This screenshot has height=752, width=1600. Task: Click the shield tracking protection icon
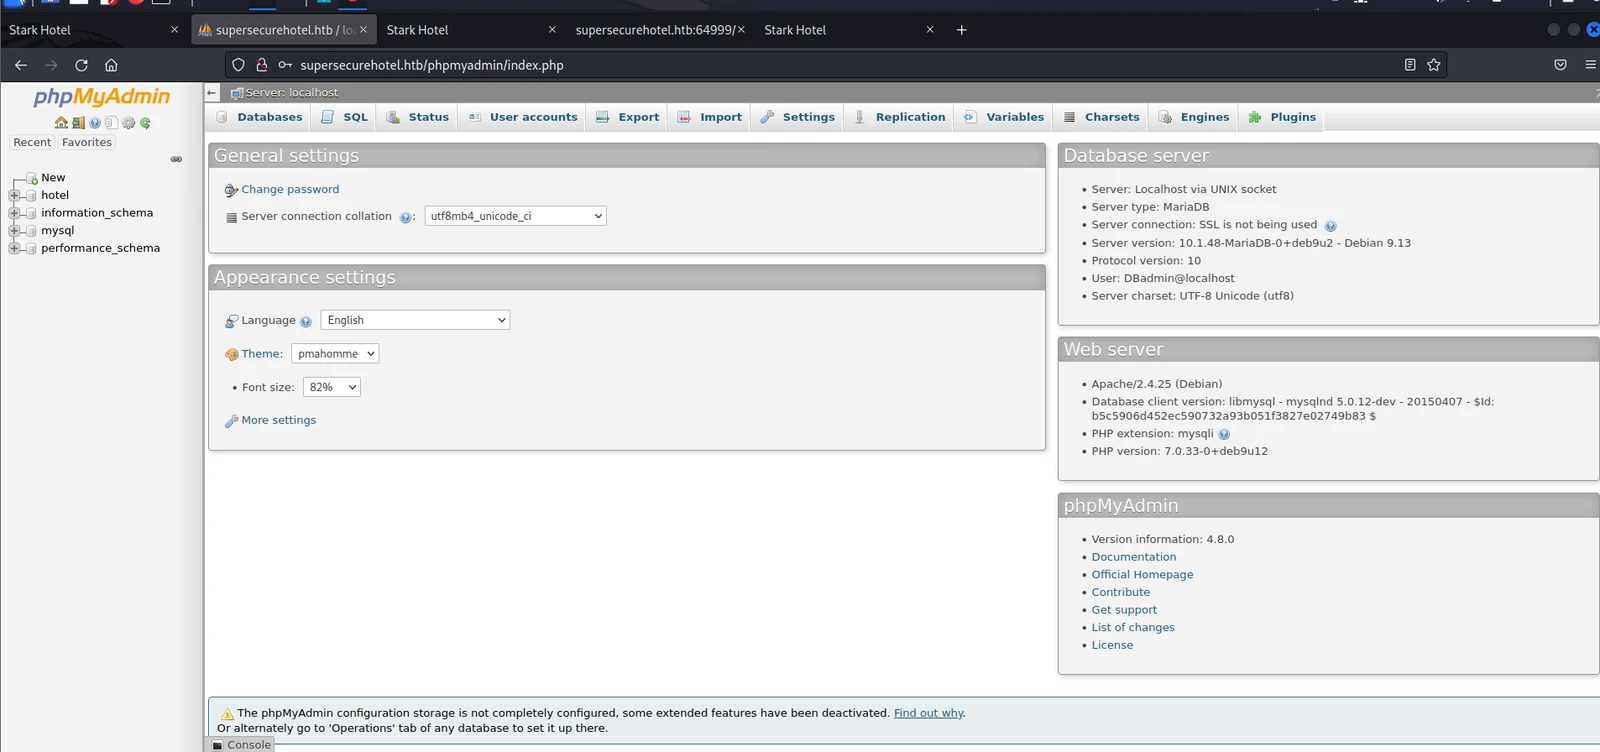238,65
